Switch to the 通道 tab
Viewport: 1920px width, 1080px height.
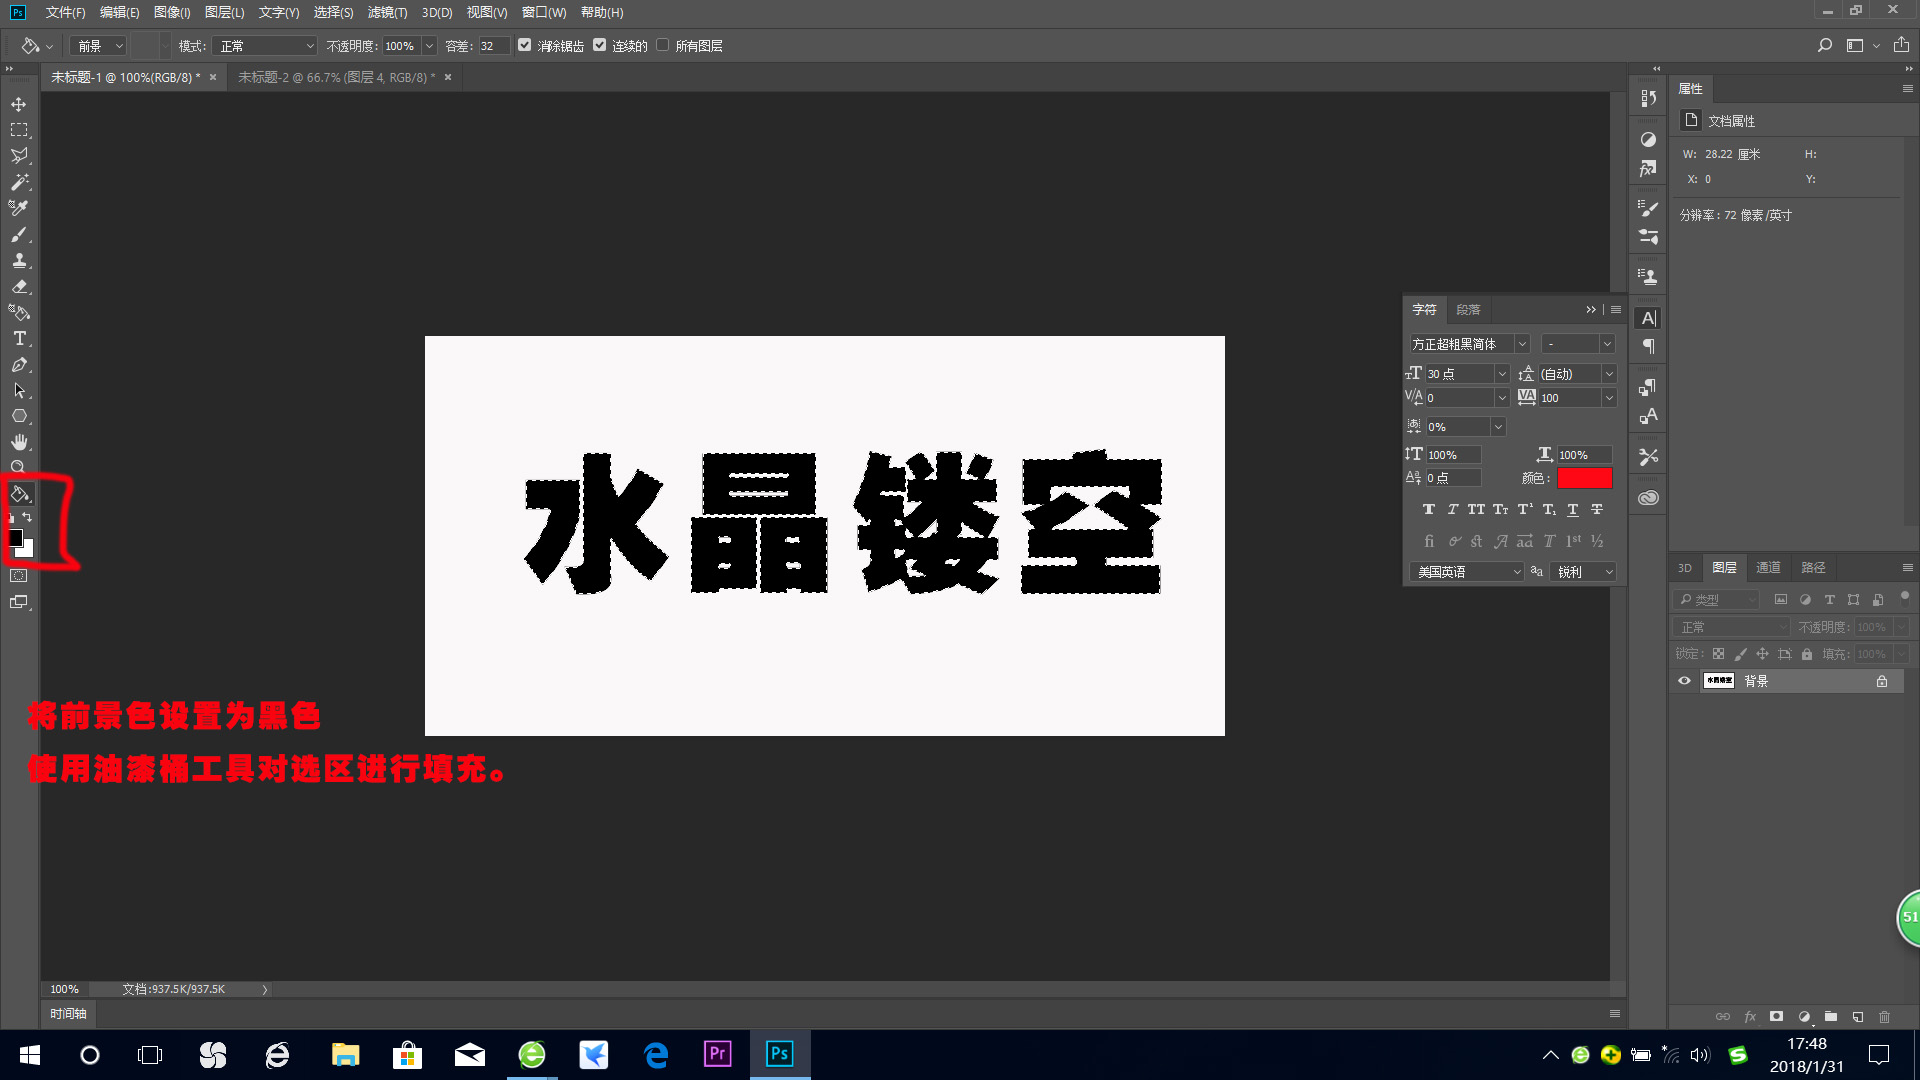pyautogui.click(x=1768, y=567)
